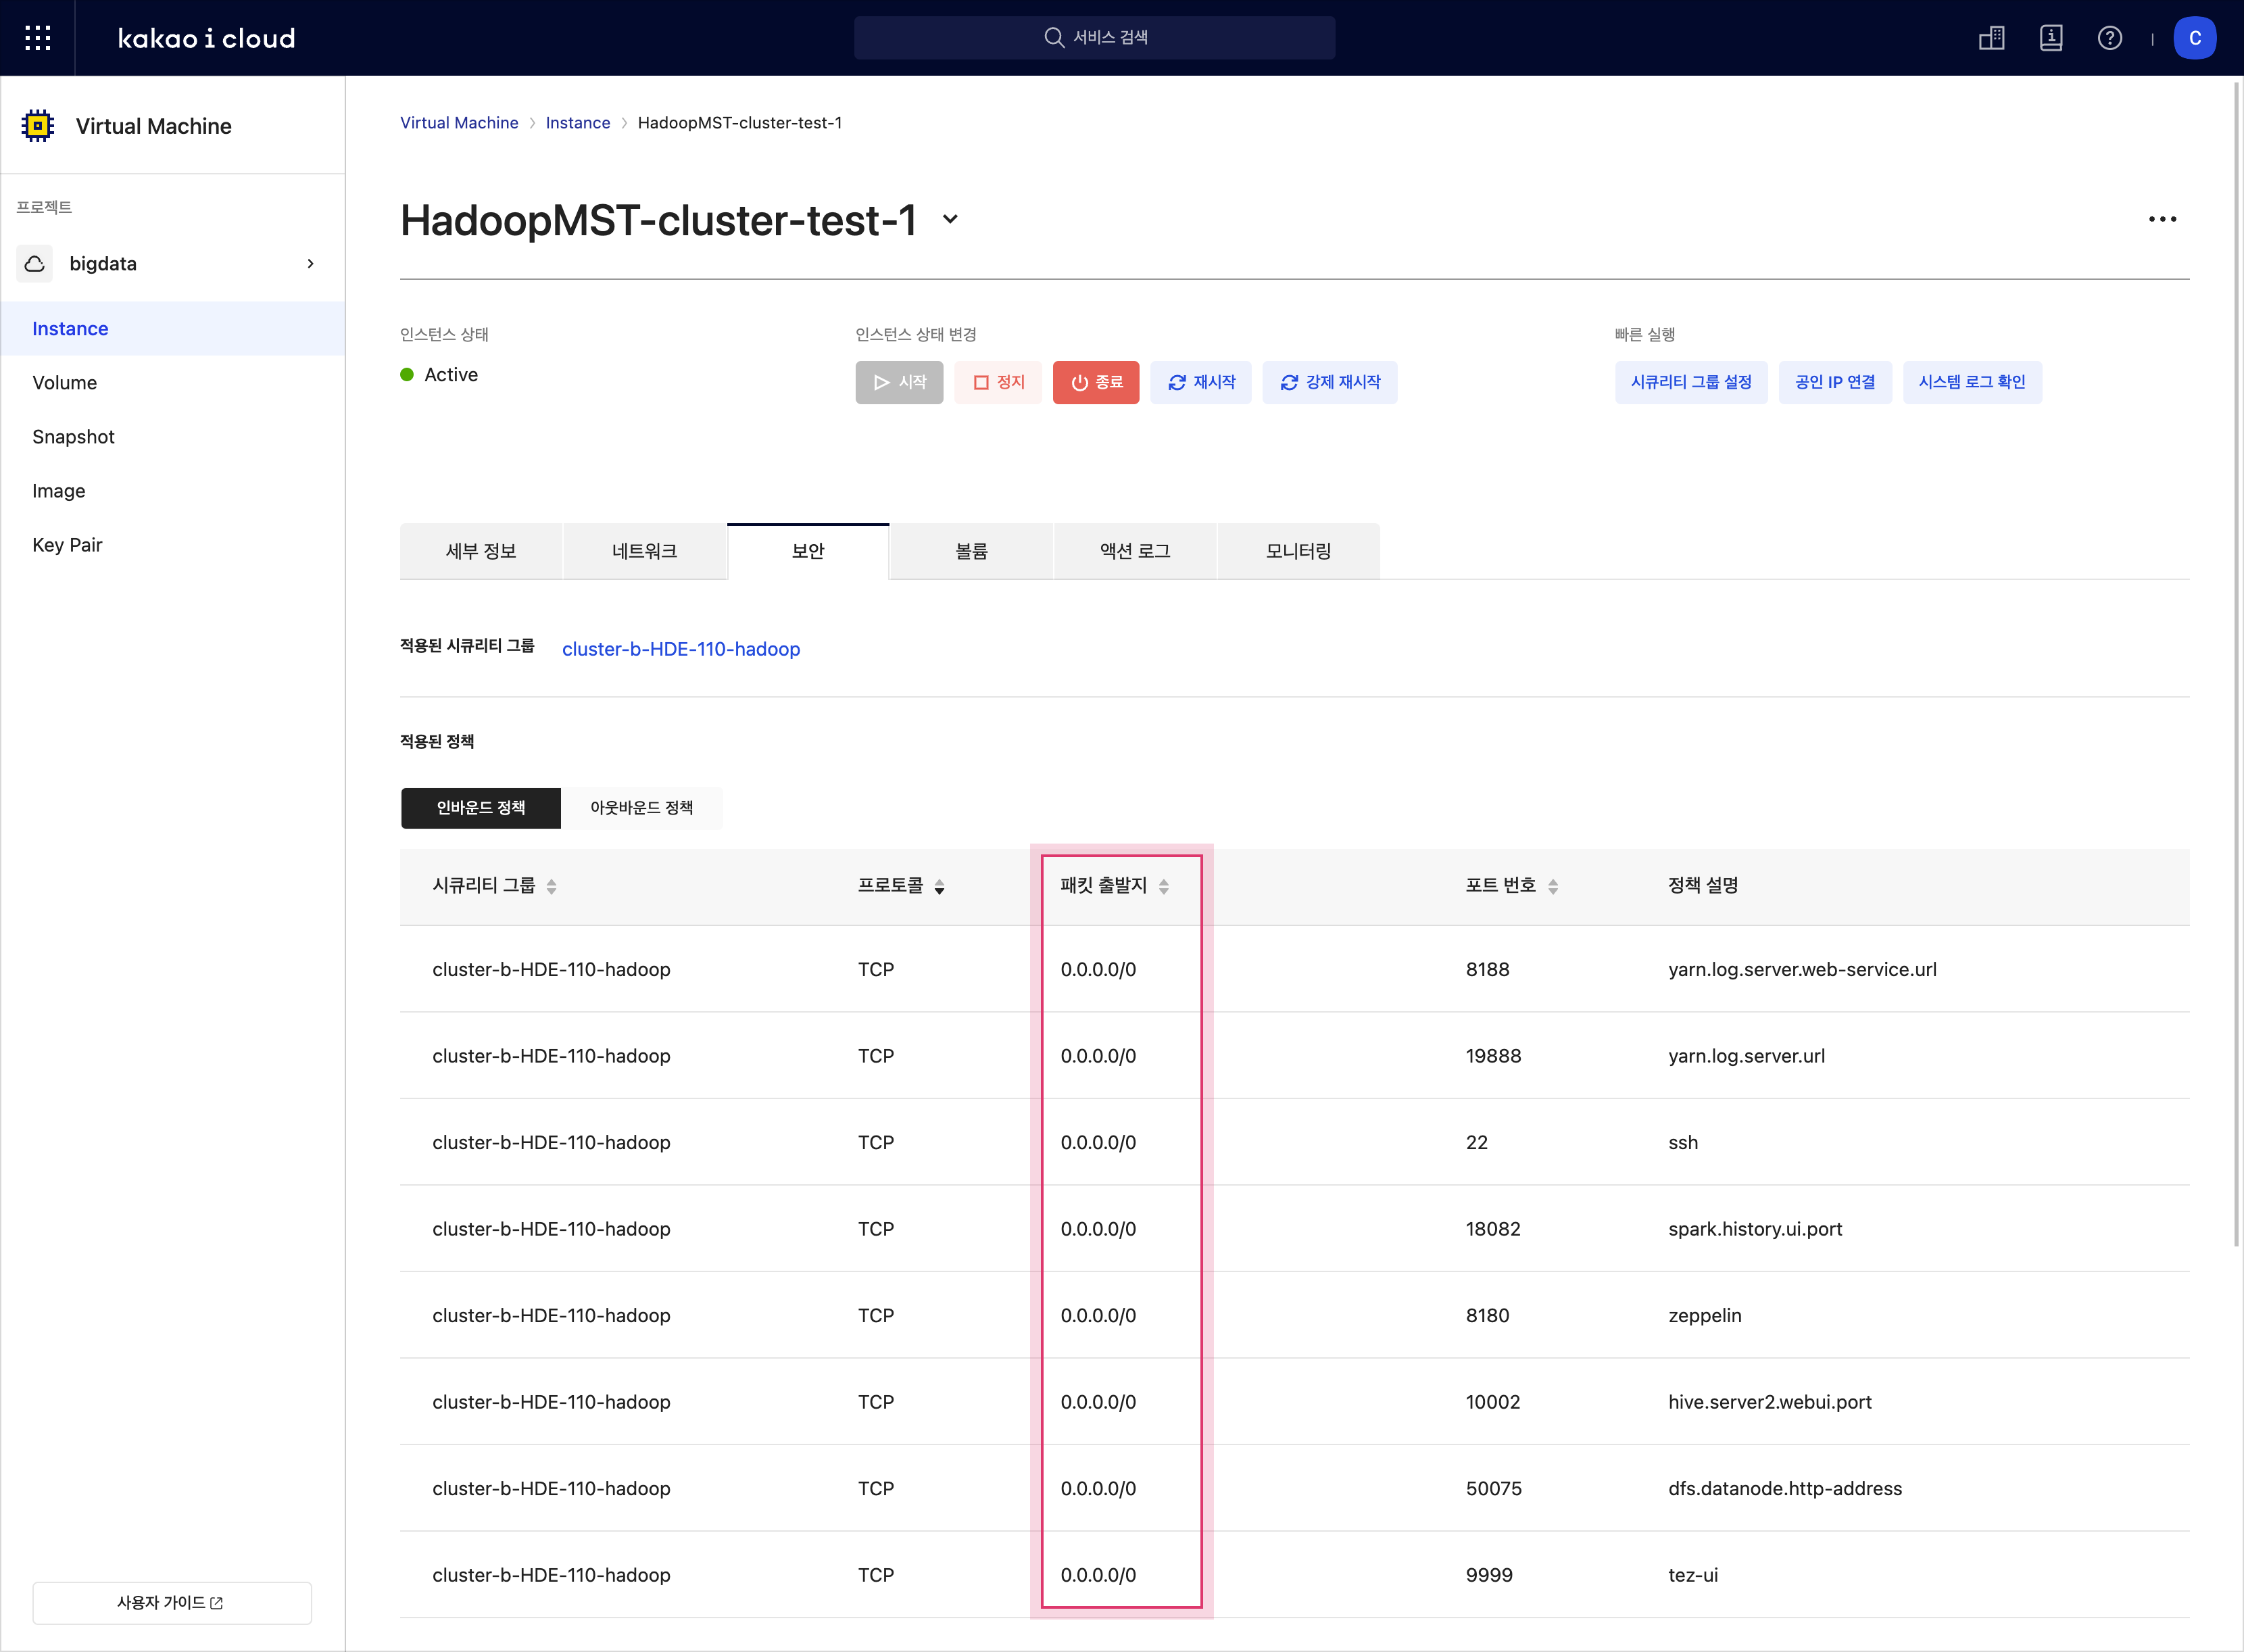Switch to the 세부 정보 tab
2244x1652 pixels.
481,551
